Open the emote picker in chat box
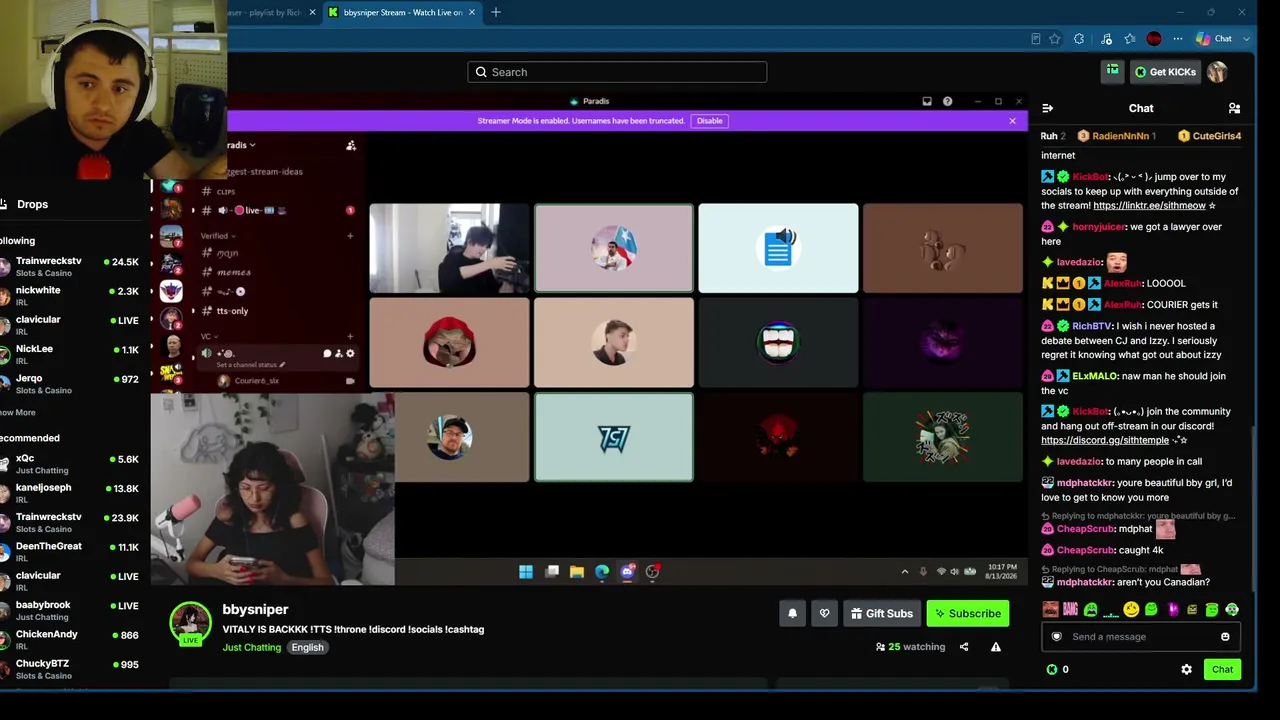 click(x=1225, y=637)
